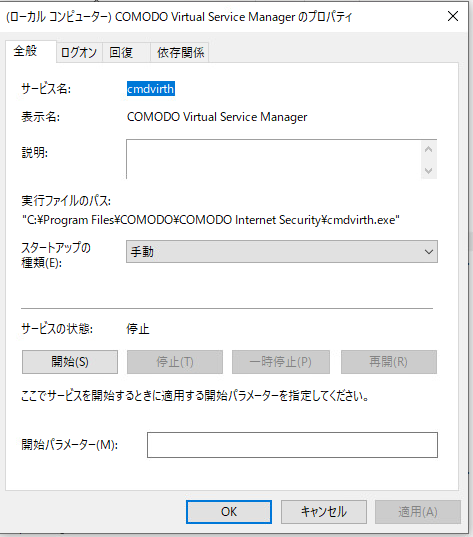This screenshot has width=473, height=537.
Task: Select the highlighted cmdvirth service name
Action: (151, 89)
